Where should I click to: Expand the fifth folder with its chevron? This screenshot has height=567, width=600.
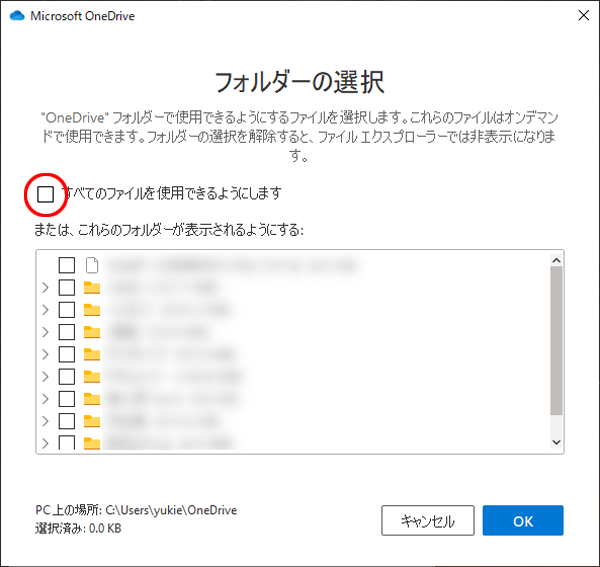[x=45, y=376]
